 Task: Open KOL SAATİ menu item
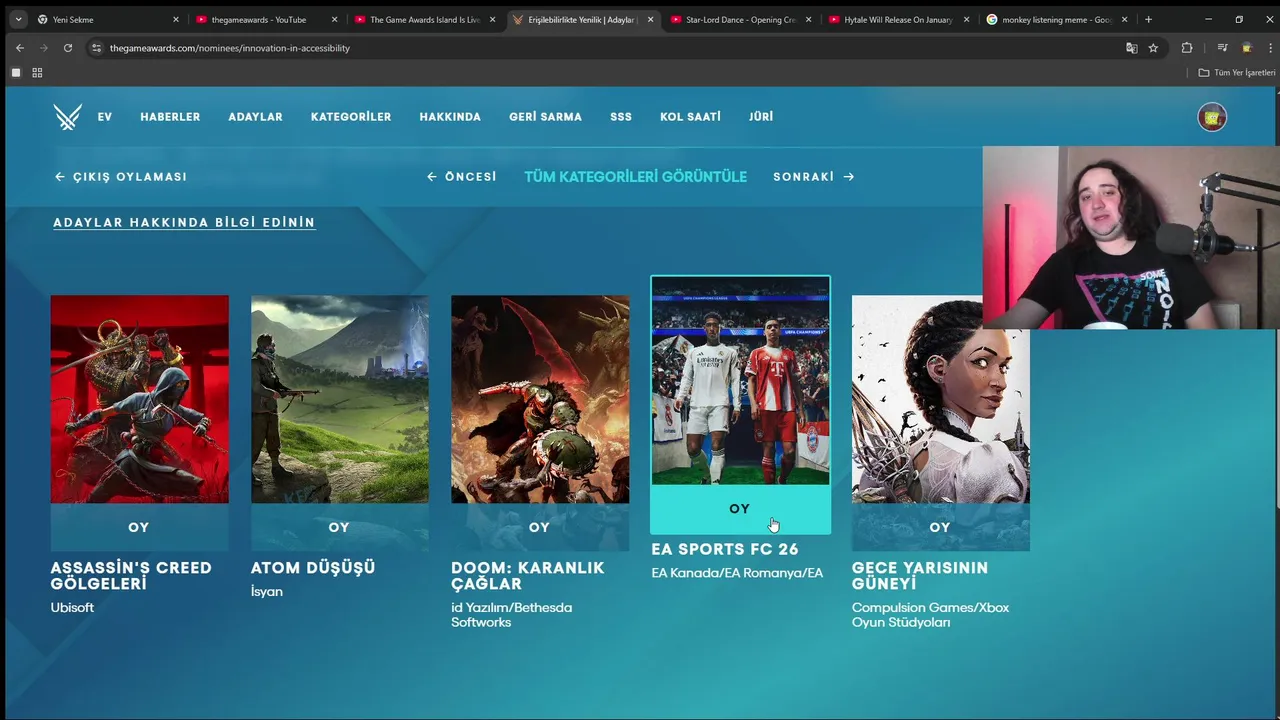tap(690, 117)
